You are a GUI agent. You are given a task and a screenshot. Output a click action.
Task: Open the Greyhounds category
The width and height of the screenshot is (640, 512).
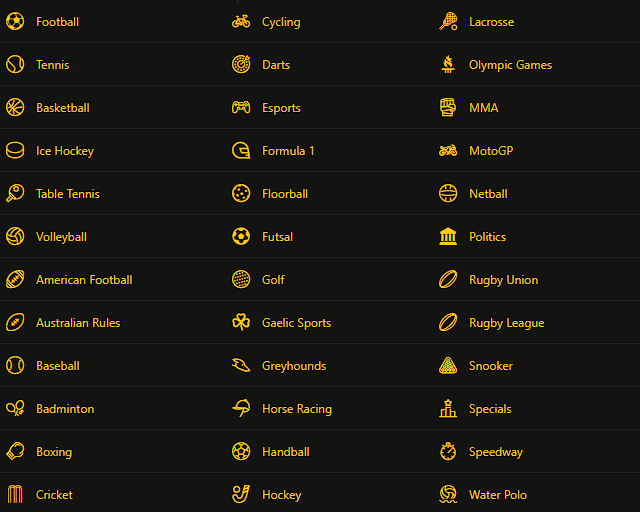(293, 366)
